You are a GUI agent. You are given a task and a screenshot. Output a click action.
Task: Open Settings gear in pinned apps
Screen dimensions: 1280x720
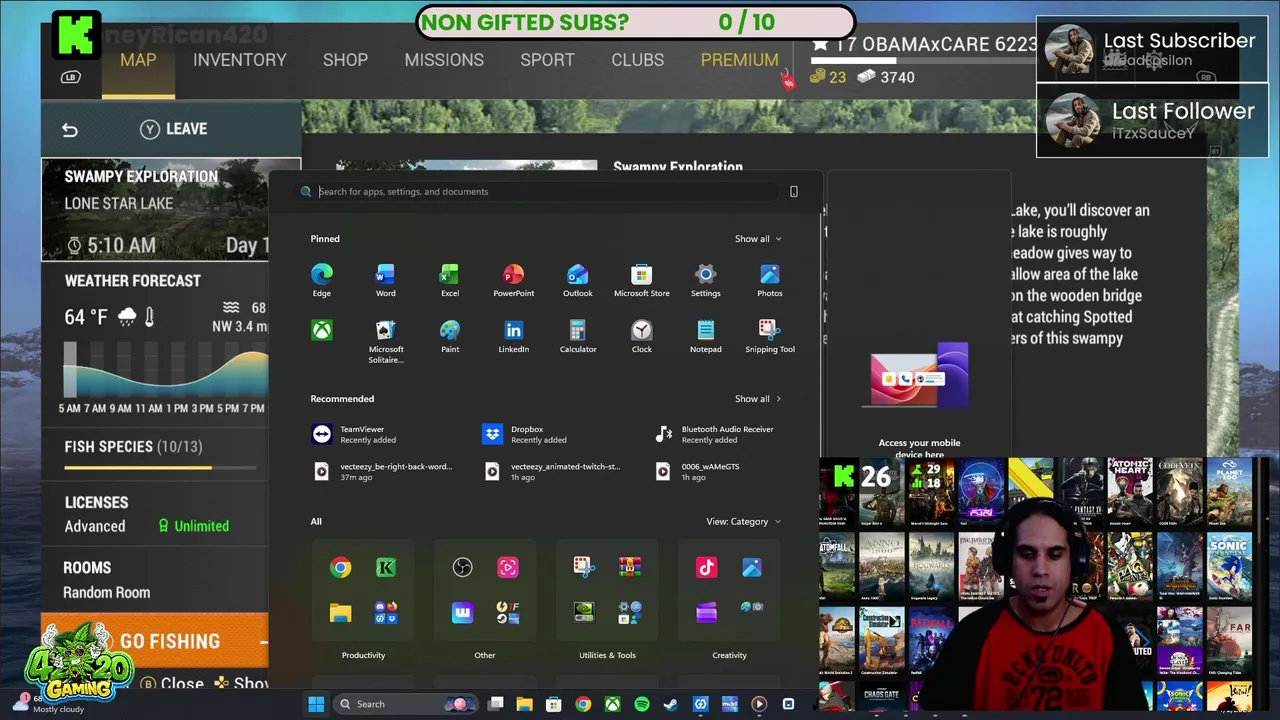pos(705,280)
